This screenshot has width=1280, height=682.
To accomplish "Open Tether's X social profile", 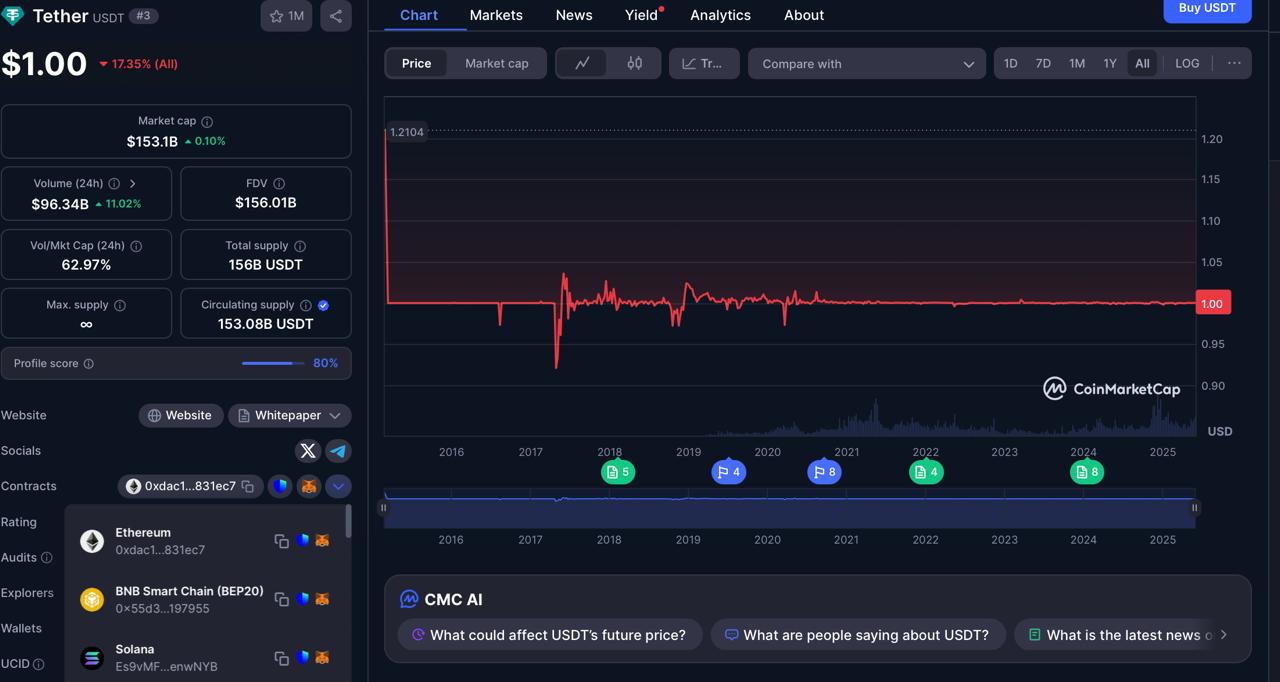I will pos(308,451).
